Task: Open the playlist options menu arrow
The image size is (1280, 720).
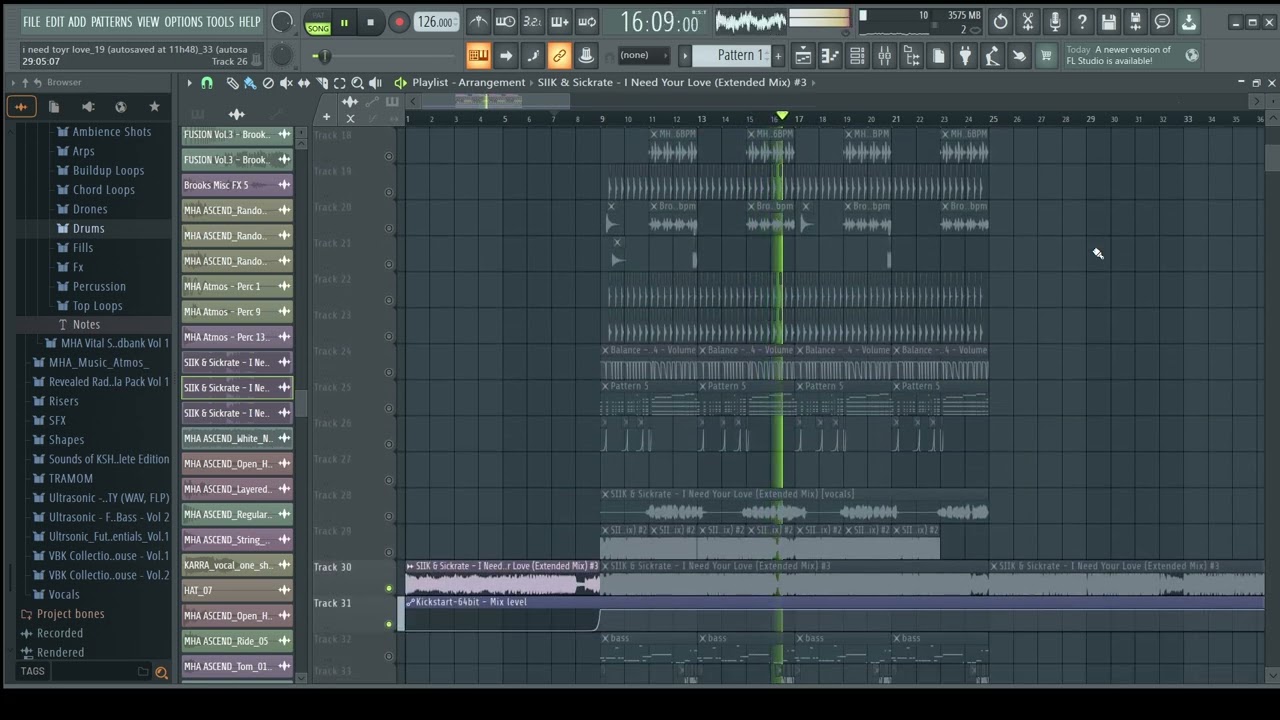Action: [189, 83]
